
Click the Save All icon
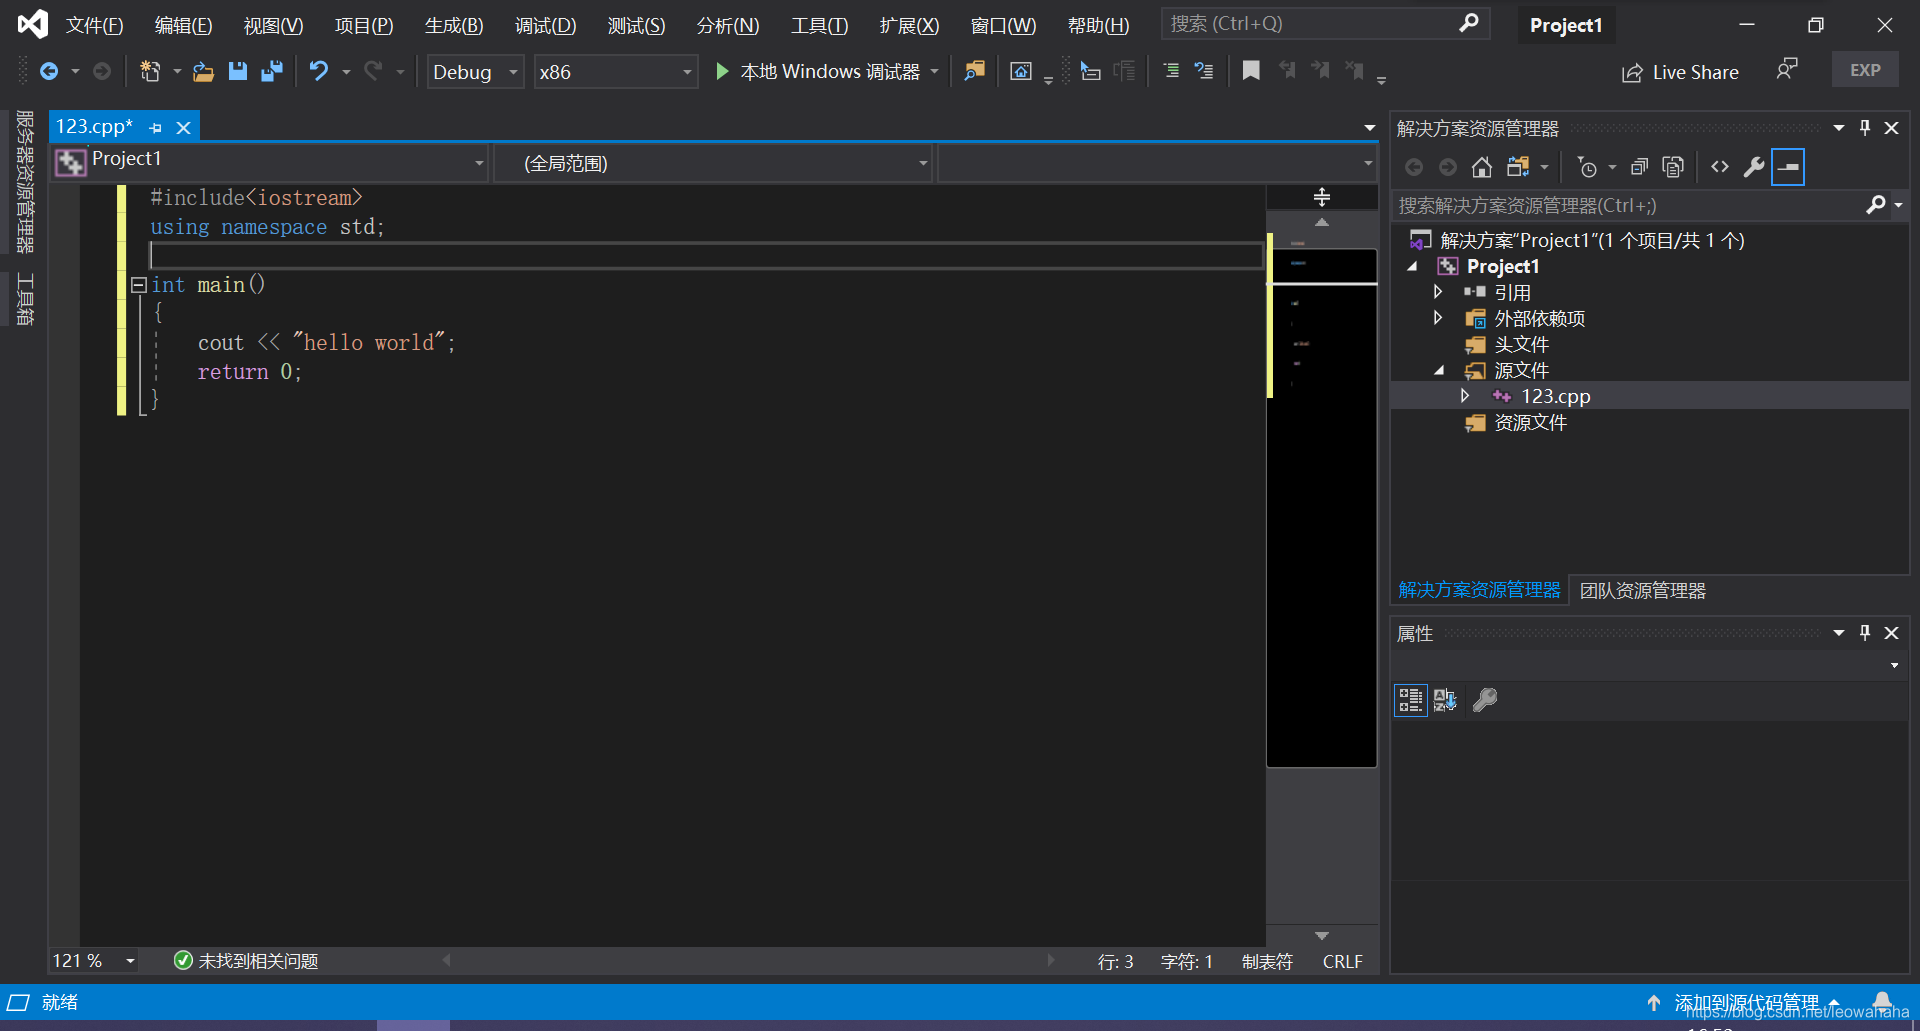pos(272,71)
